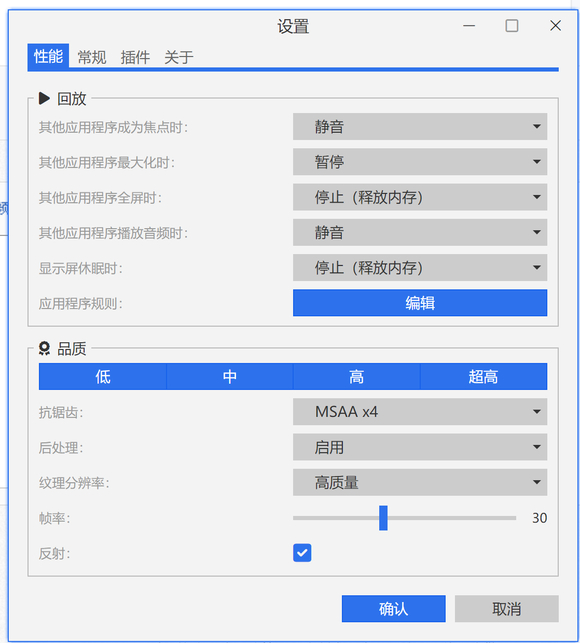Open the 其他应用程序播放音频时 dropdown
The width and height of the screenshot is (580, 643).
pyautogui.click(x=420, y=232)
